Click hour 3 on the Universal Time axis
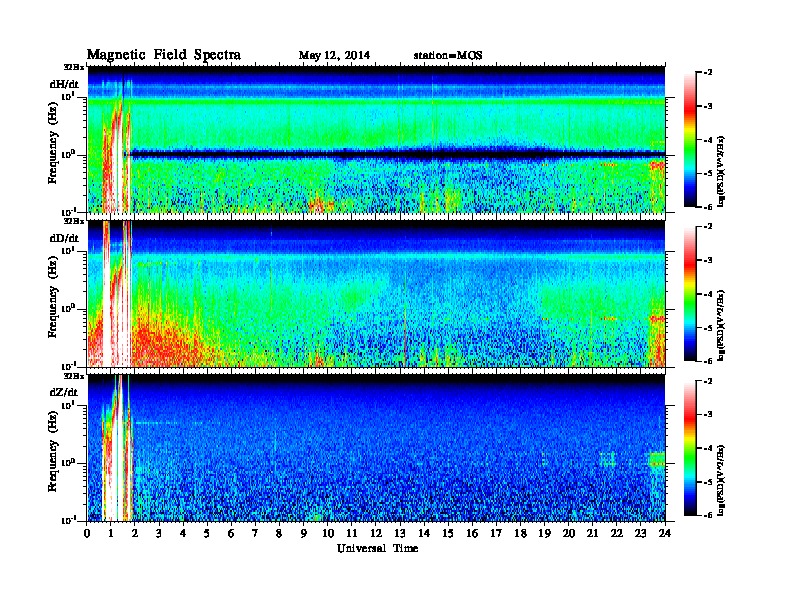 click(x=160, y=533)
